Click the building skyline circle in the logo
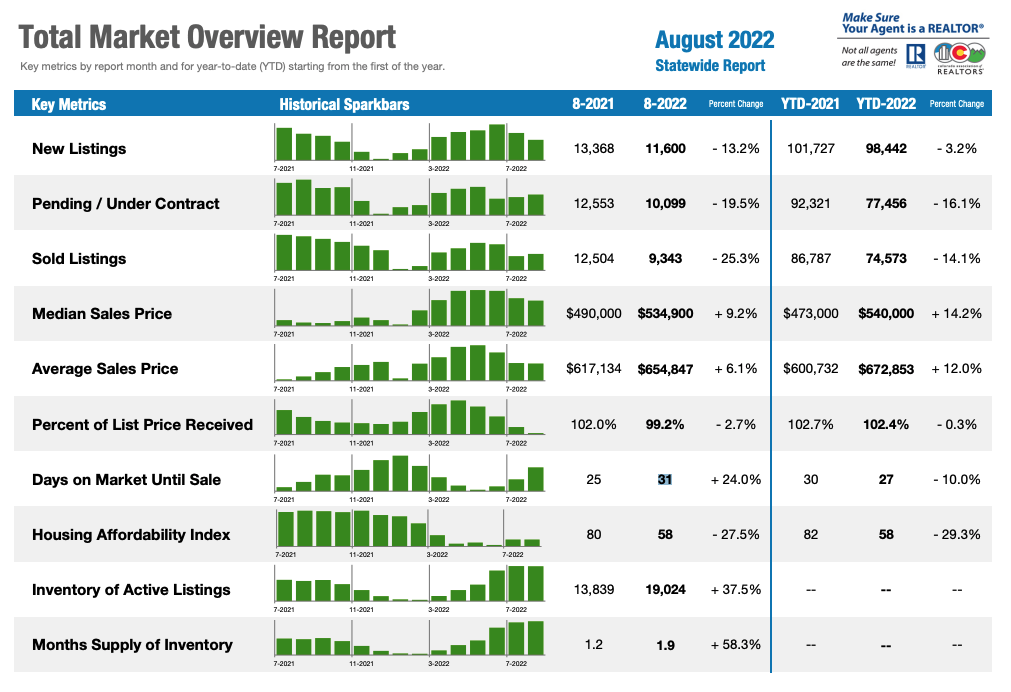This screenshot has height=692, width=1011. coord(942,51)
